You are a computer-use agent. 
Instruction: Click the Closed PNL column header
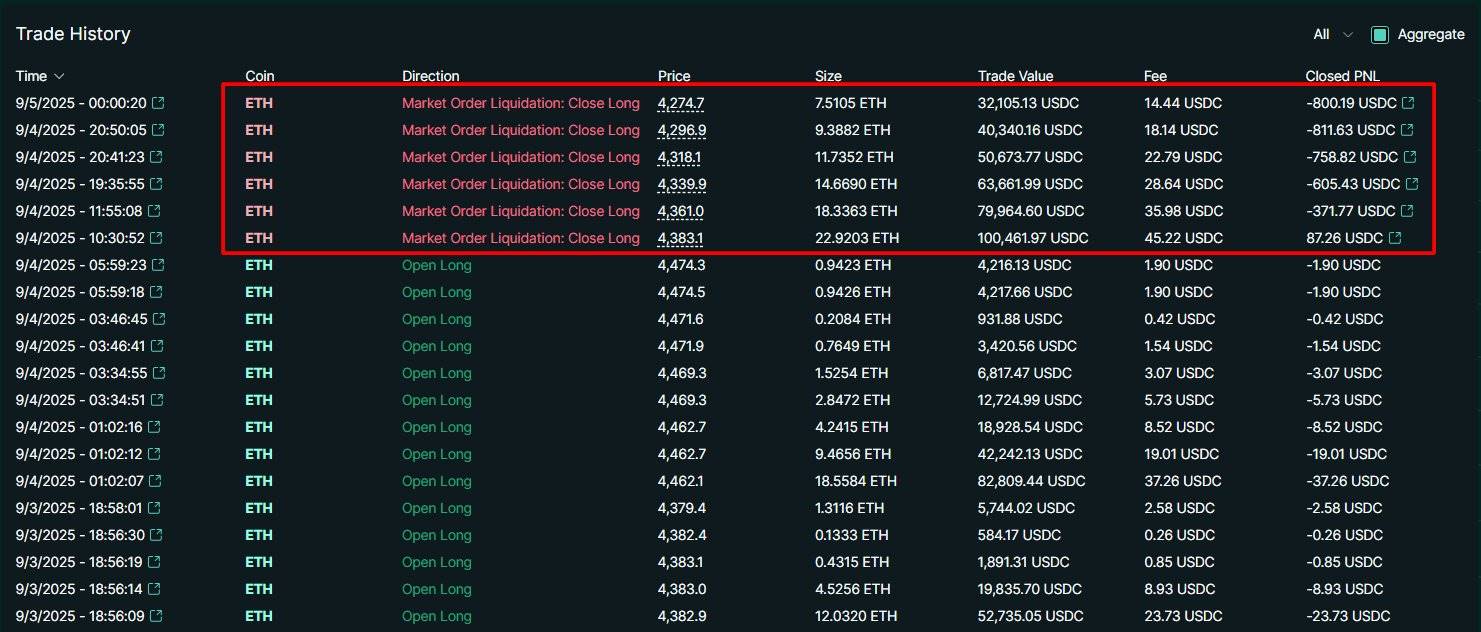(x=1342, y=76)
